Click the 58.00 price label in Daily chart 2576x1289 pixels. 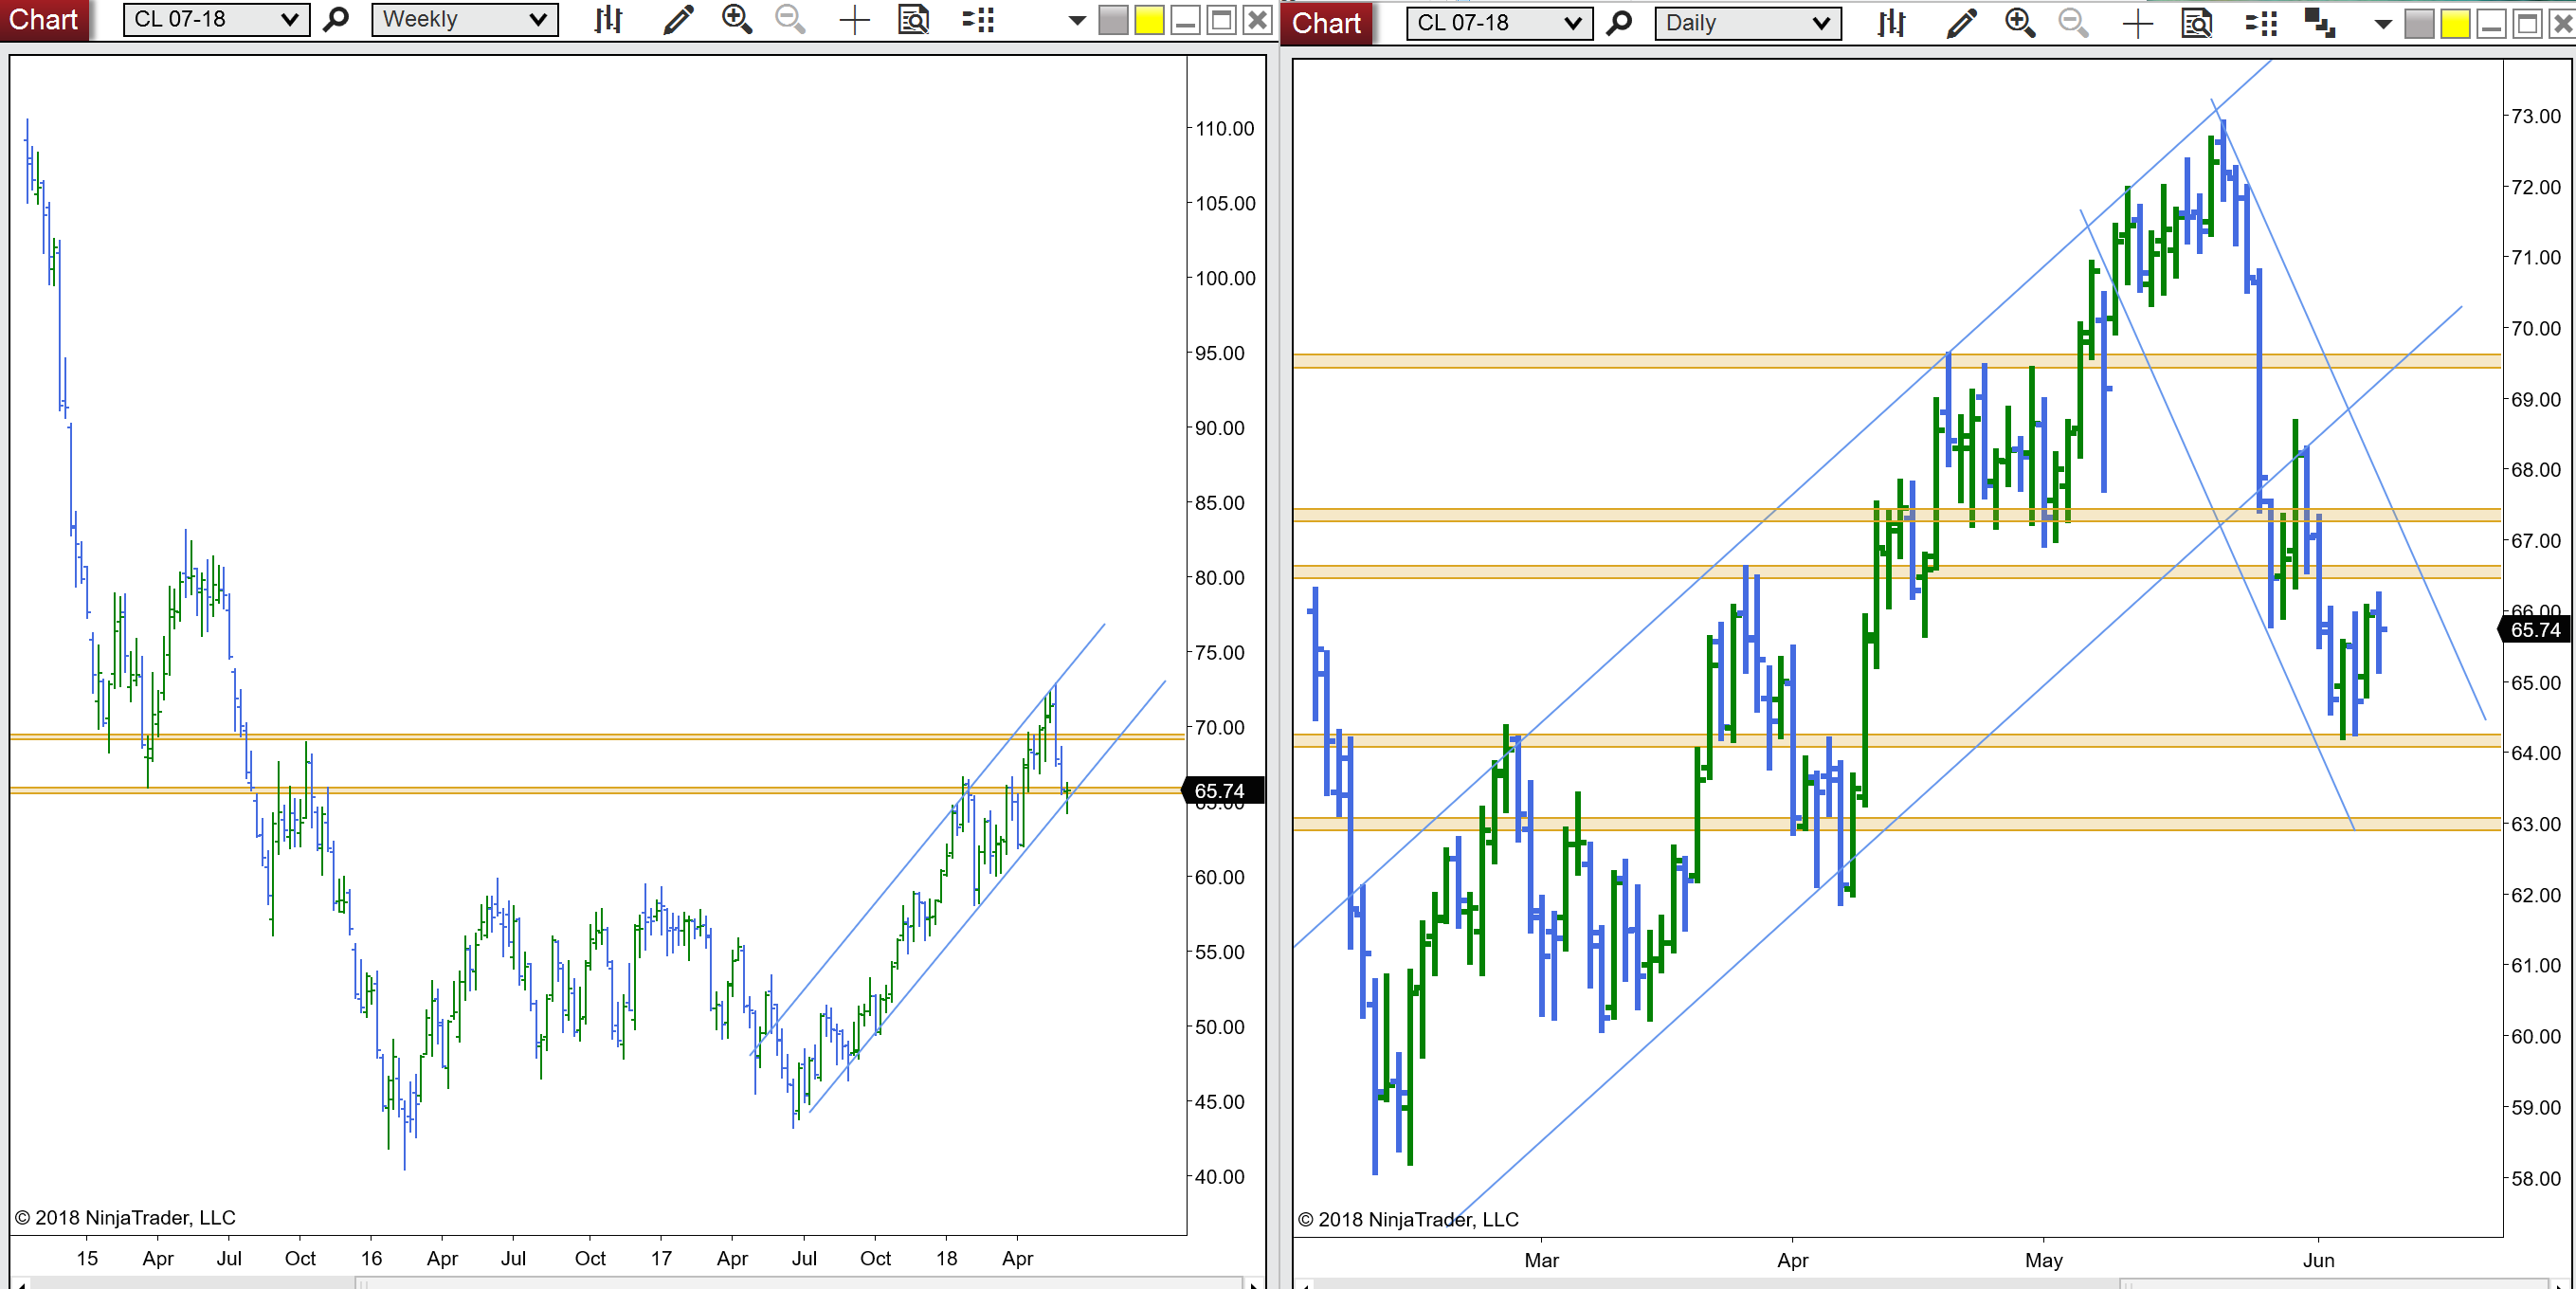click(x=2536, y=1178)
